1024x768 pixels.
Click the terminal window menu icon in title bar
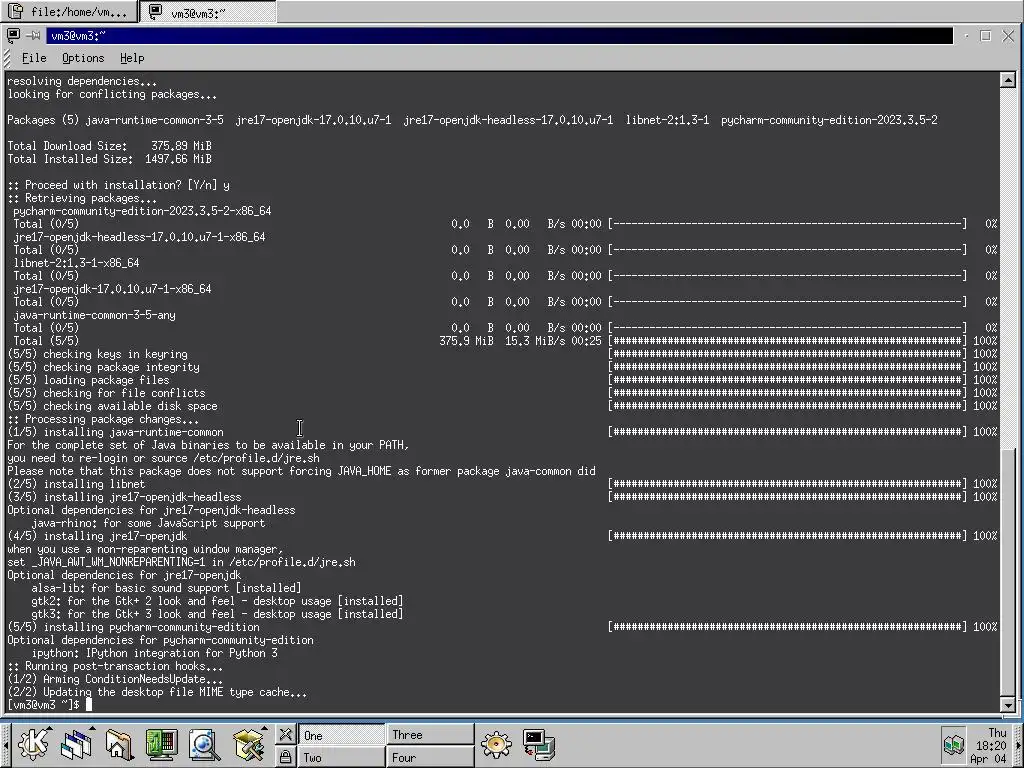13,35
